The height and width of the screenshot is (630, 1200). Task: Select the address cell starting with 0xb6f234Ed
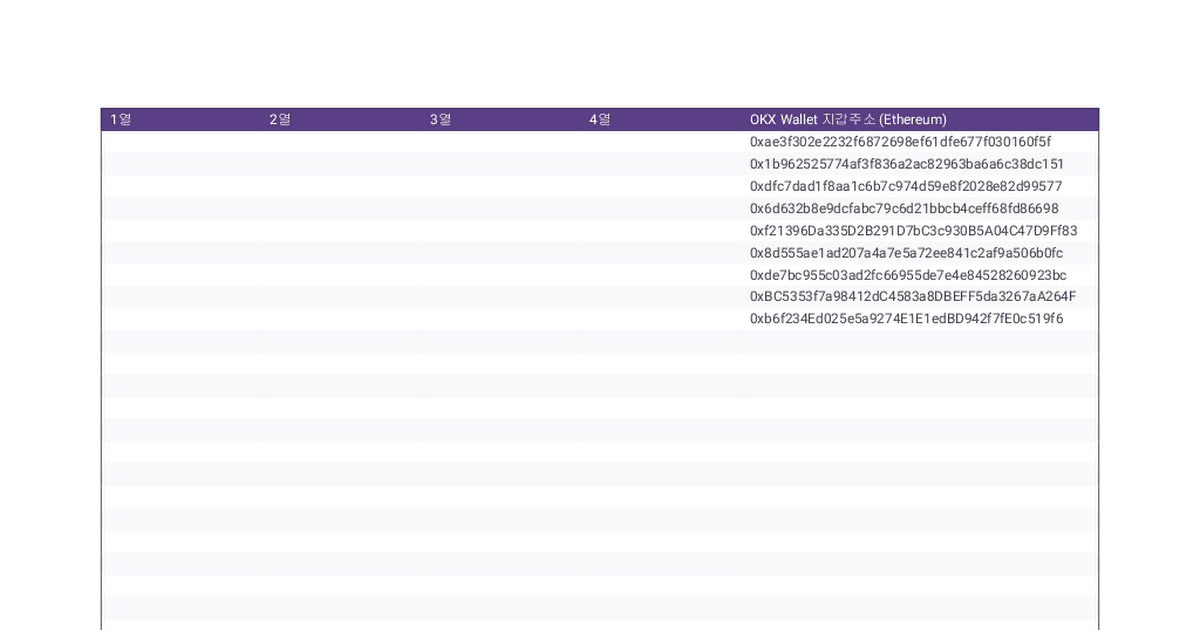(x=906, y=319)
